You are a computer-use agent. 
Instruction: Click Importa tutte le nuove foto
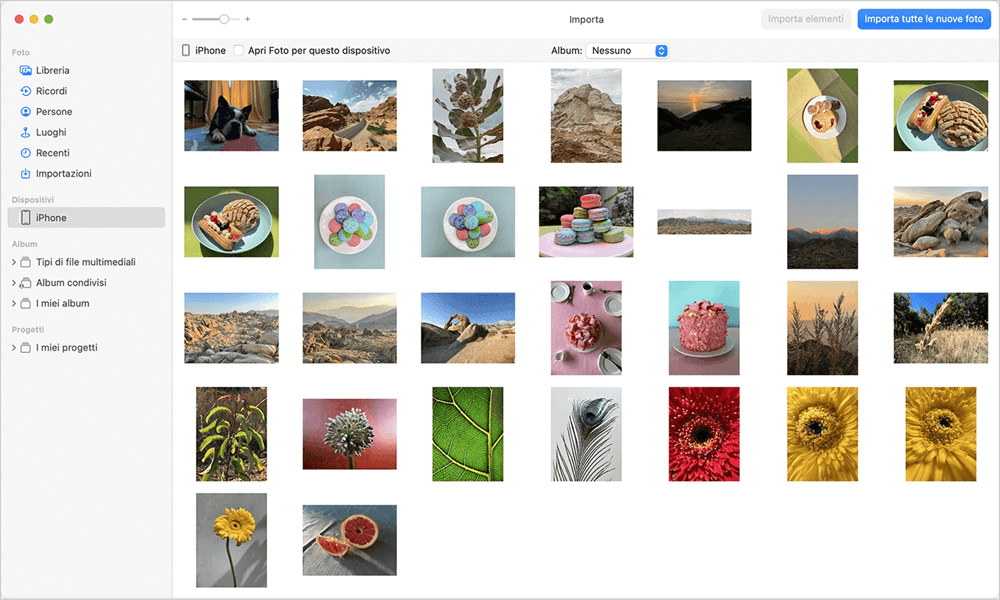point(923,19)
